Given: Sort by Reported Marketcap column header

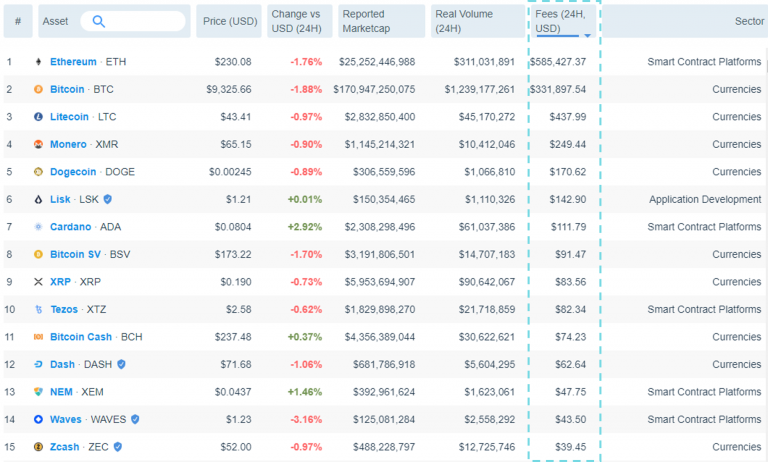Looking at the screenshot, I should [x=382, y=21].
